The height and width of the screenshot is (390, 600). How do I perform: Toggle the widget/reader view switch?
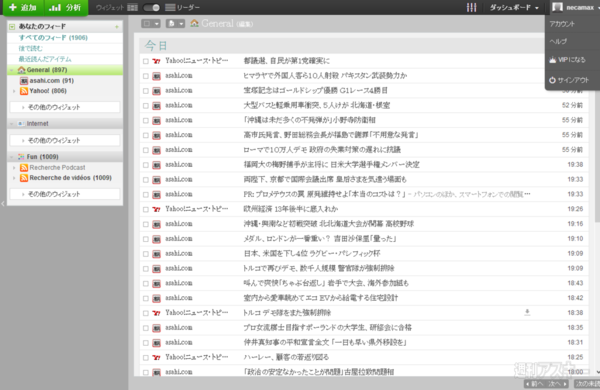pos(152,8)
